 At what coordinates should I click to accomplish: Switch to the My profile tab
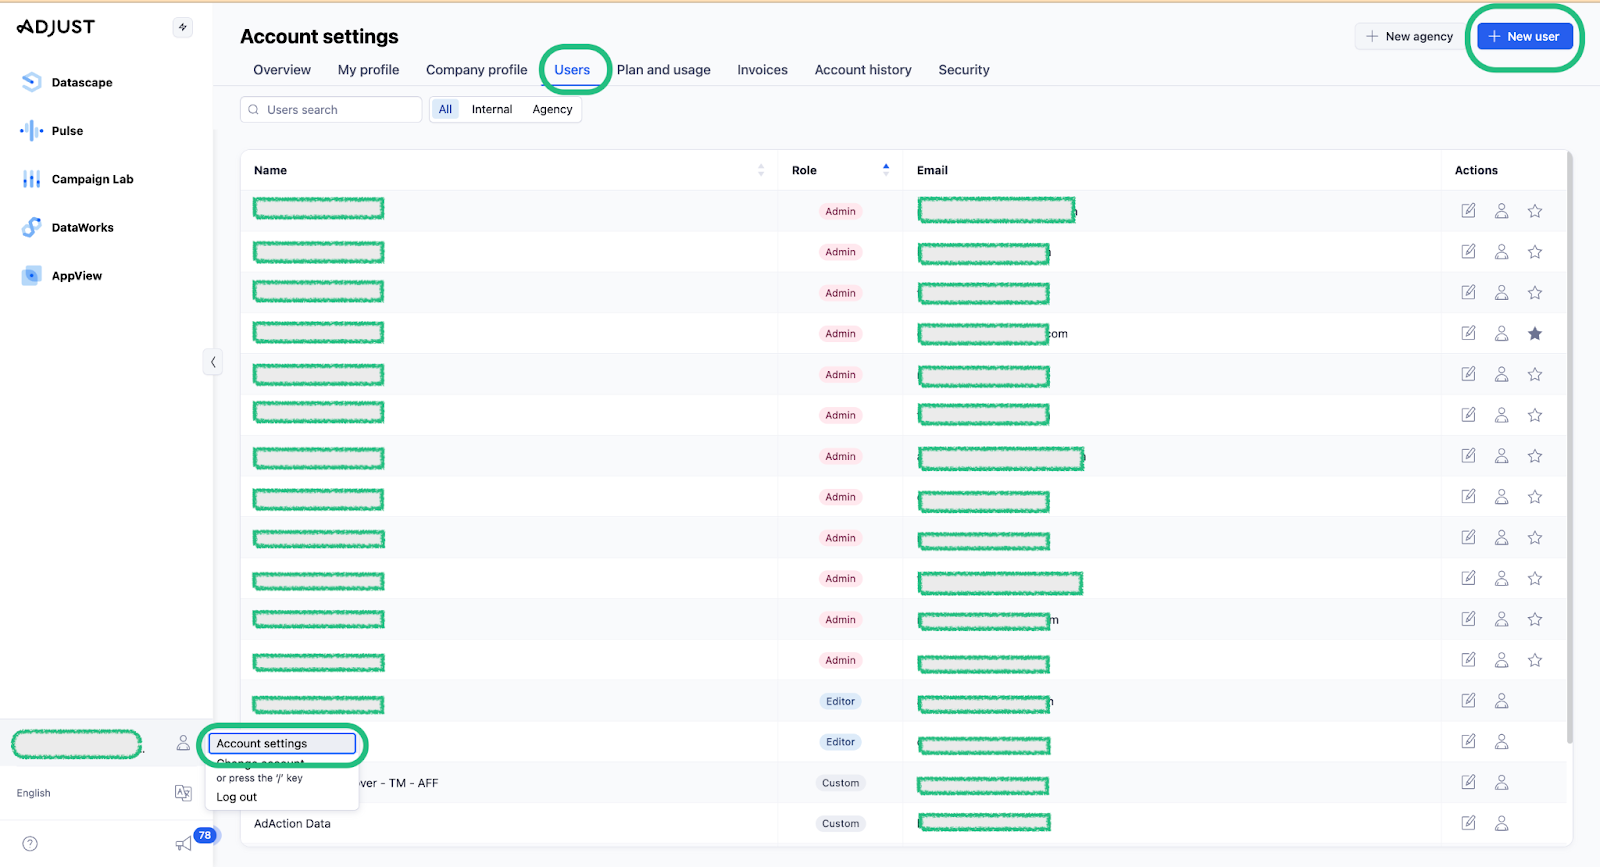tap(368, 70)
